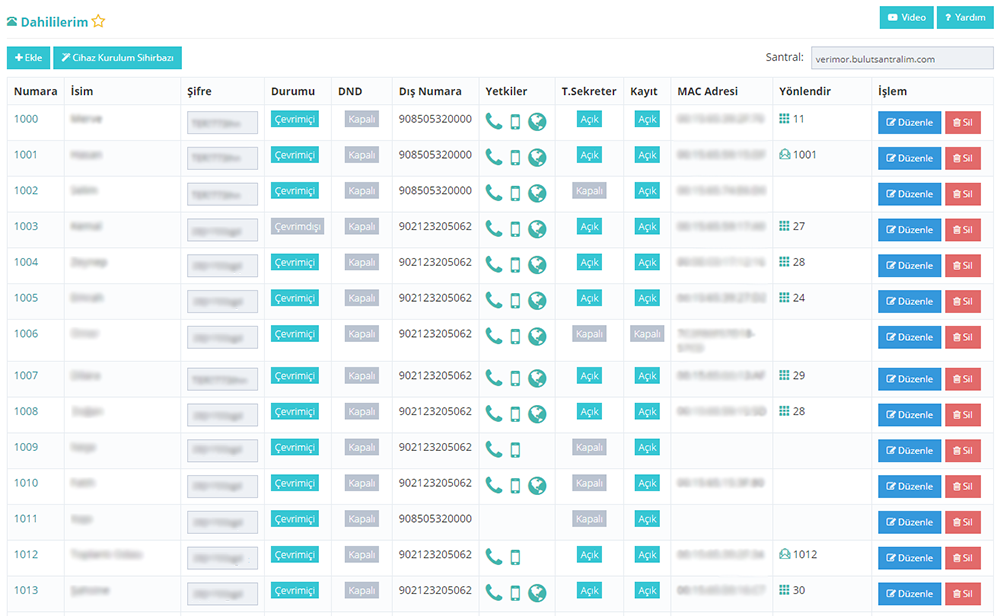Launch the Cihaz Kurulum Sihirbazı

pyautogui.click(x=117, y=58)
